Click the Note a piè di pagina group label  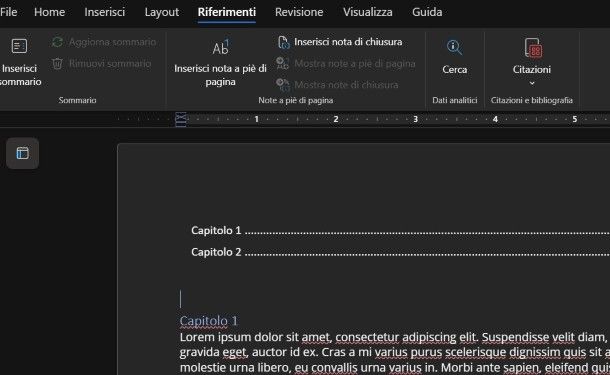coord(296,100)
